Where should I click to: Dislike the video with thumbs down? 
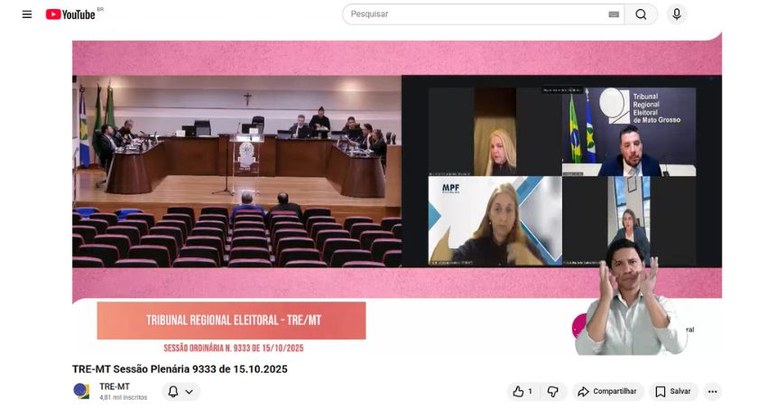(553, 391)
